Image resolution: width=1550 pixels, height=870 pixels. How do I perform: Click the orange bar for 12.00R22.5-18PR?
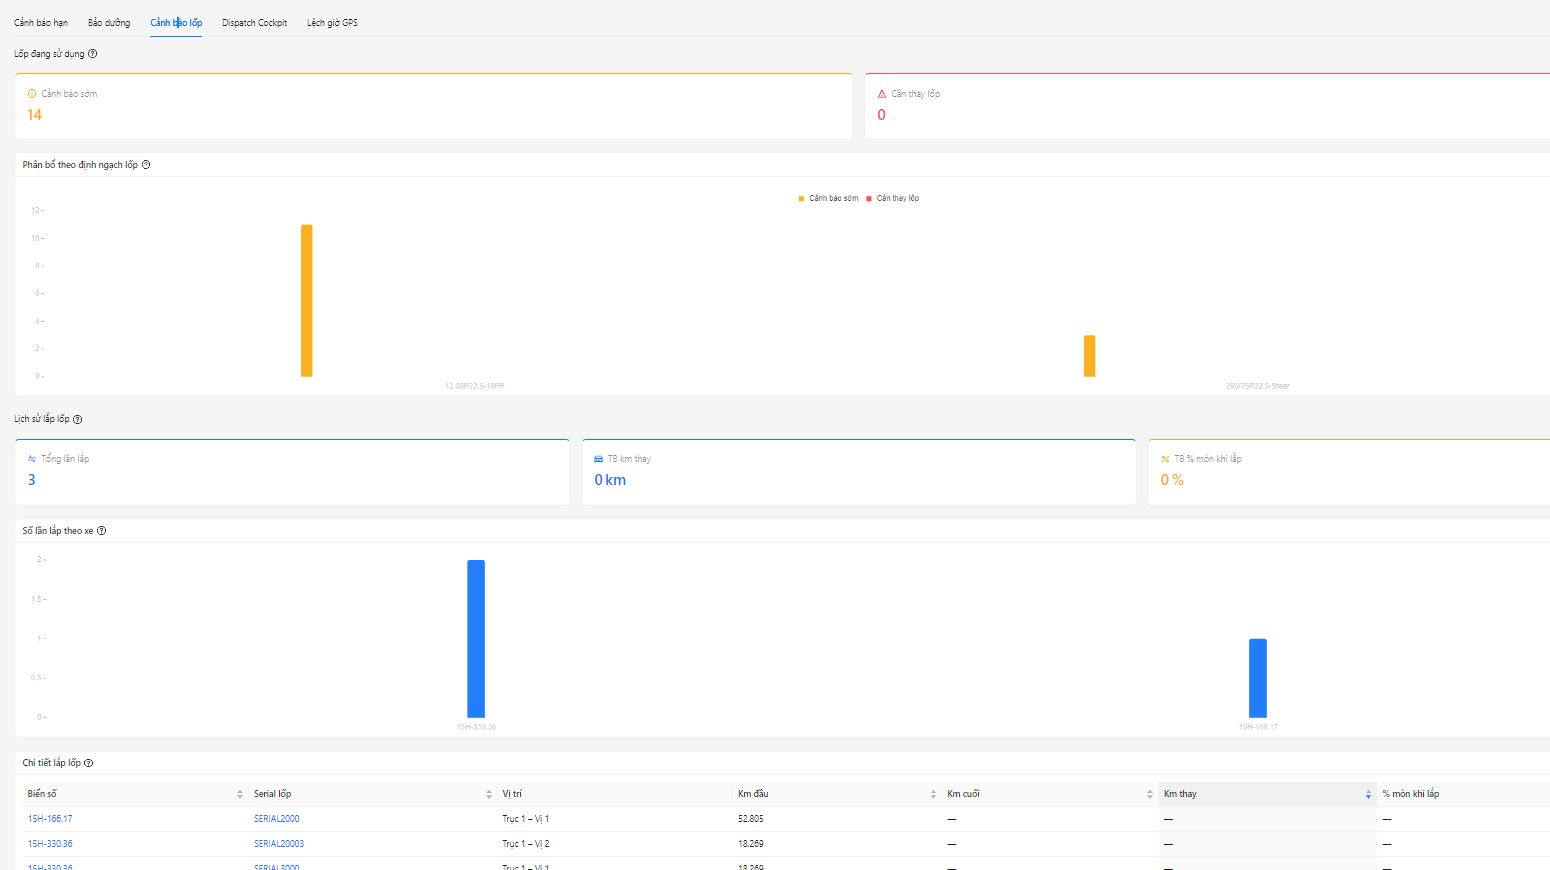click(307, 301)
